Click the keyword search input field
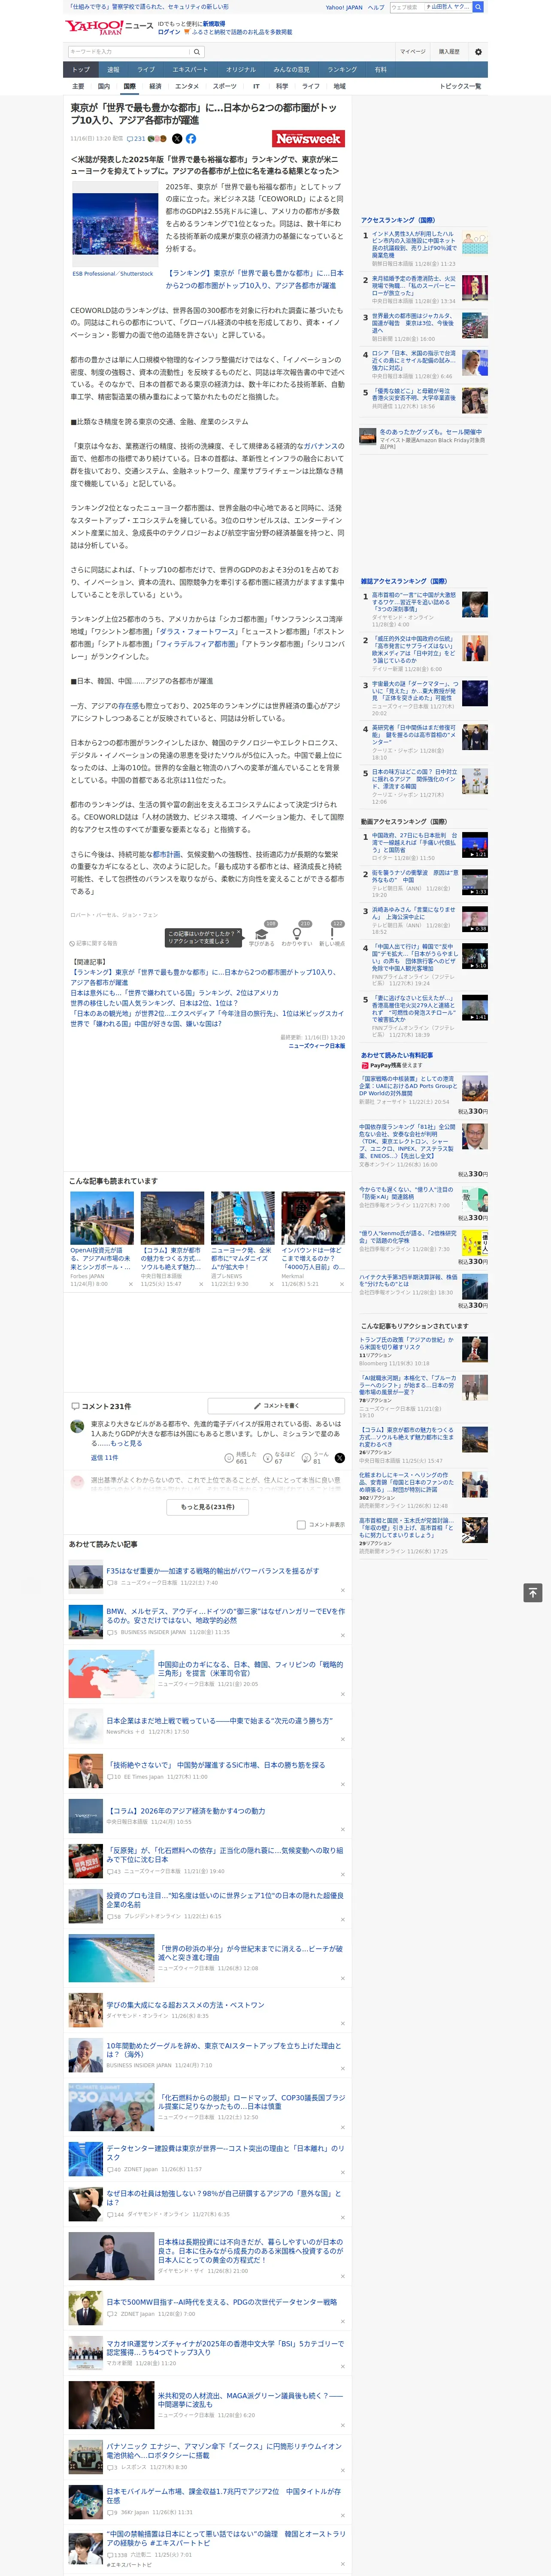This screenshot has width=551, height=2576. click(129, 52)
